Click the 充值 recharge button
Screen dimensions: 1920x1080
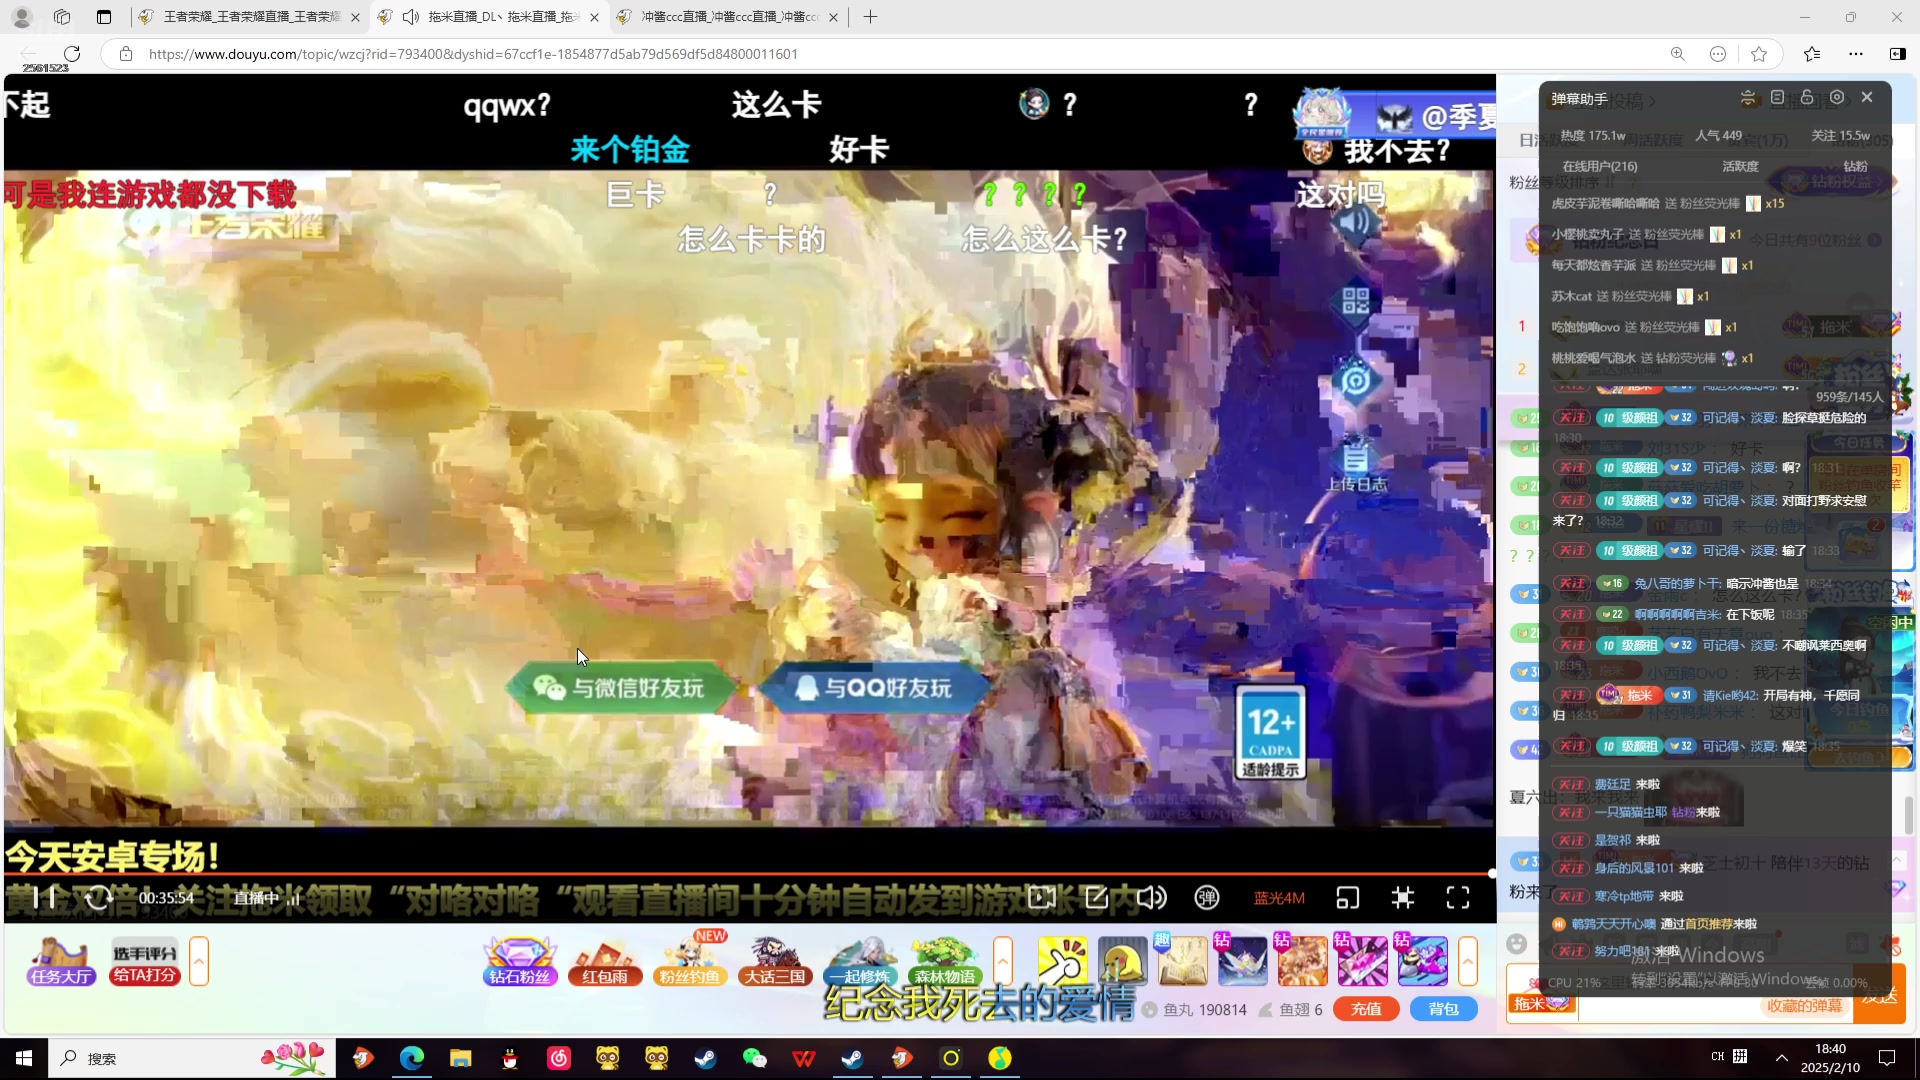(x=1366, y=1009)
